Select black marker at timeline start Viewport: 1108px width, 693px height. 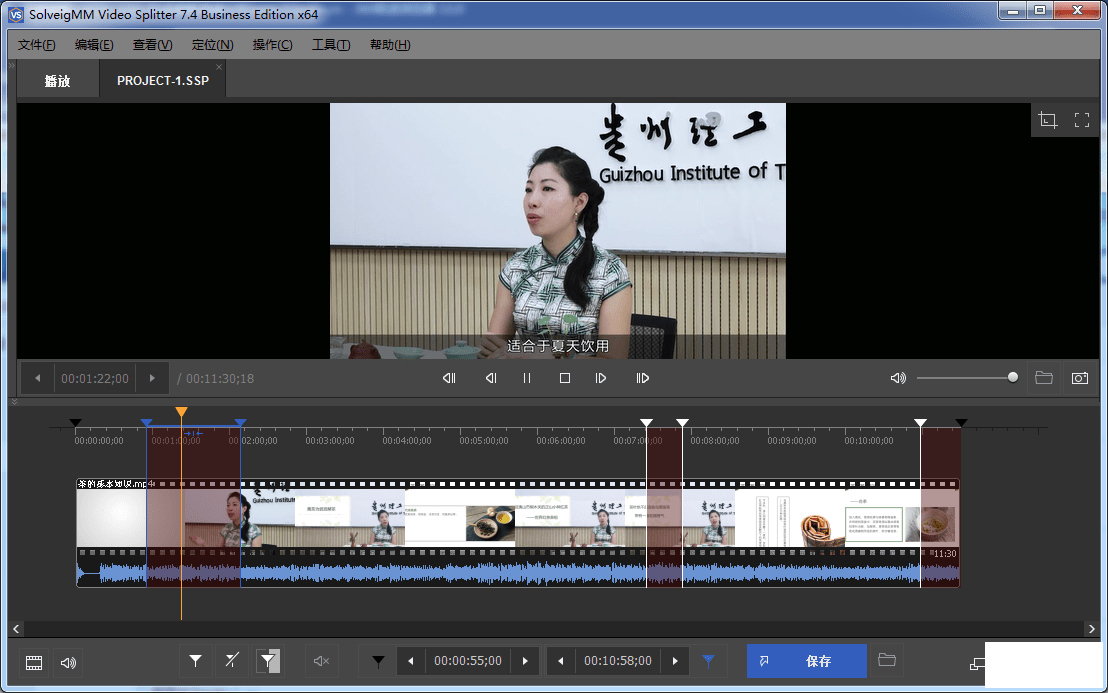pyautogui.click(x=76, y=422)
